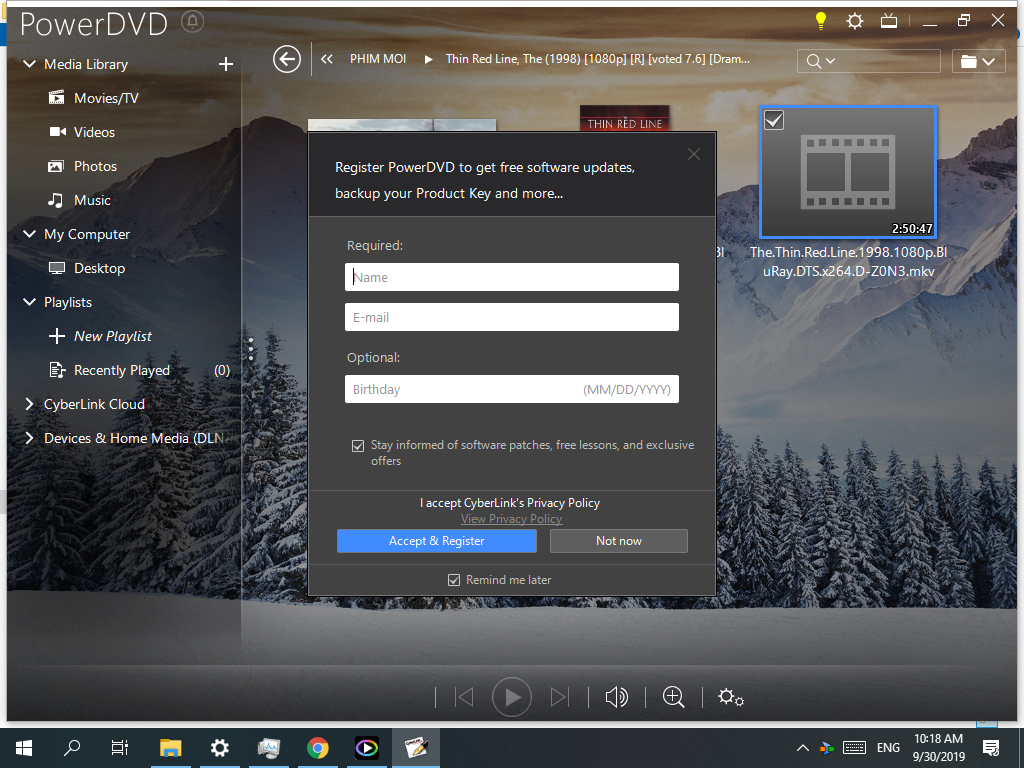The height and width of the screenshot is (768, 1024).
Task: Collapse the Playlists section
Action: coord(29,302)
